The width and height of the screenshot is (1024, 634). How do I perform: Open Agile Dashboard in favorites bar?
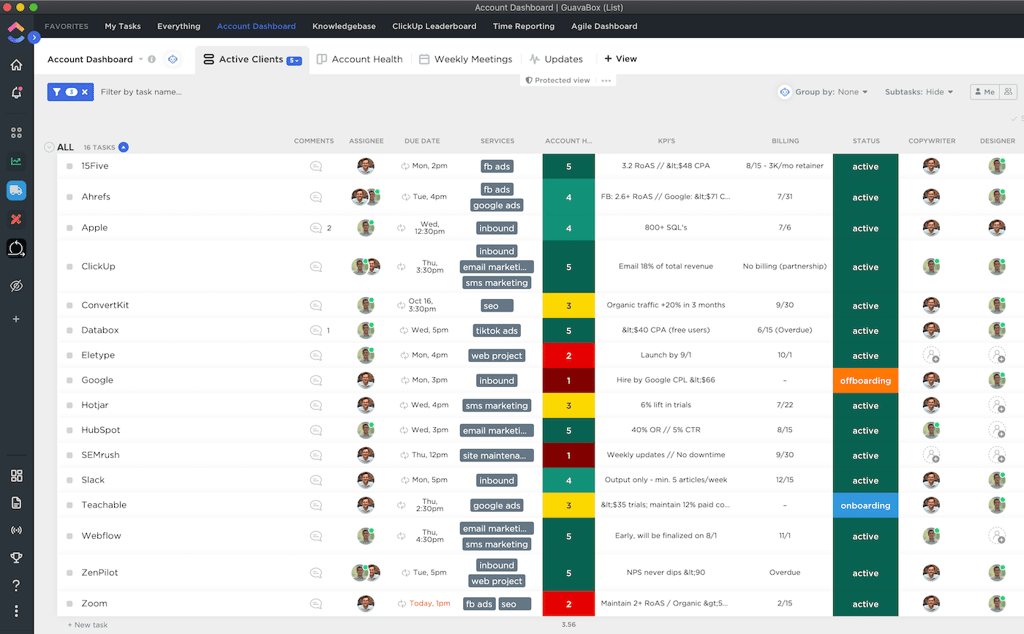604,26
